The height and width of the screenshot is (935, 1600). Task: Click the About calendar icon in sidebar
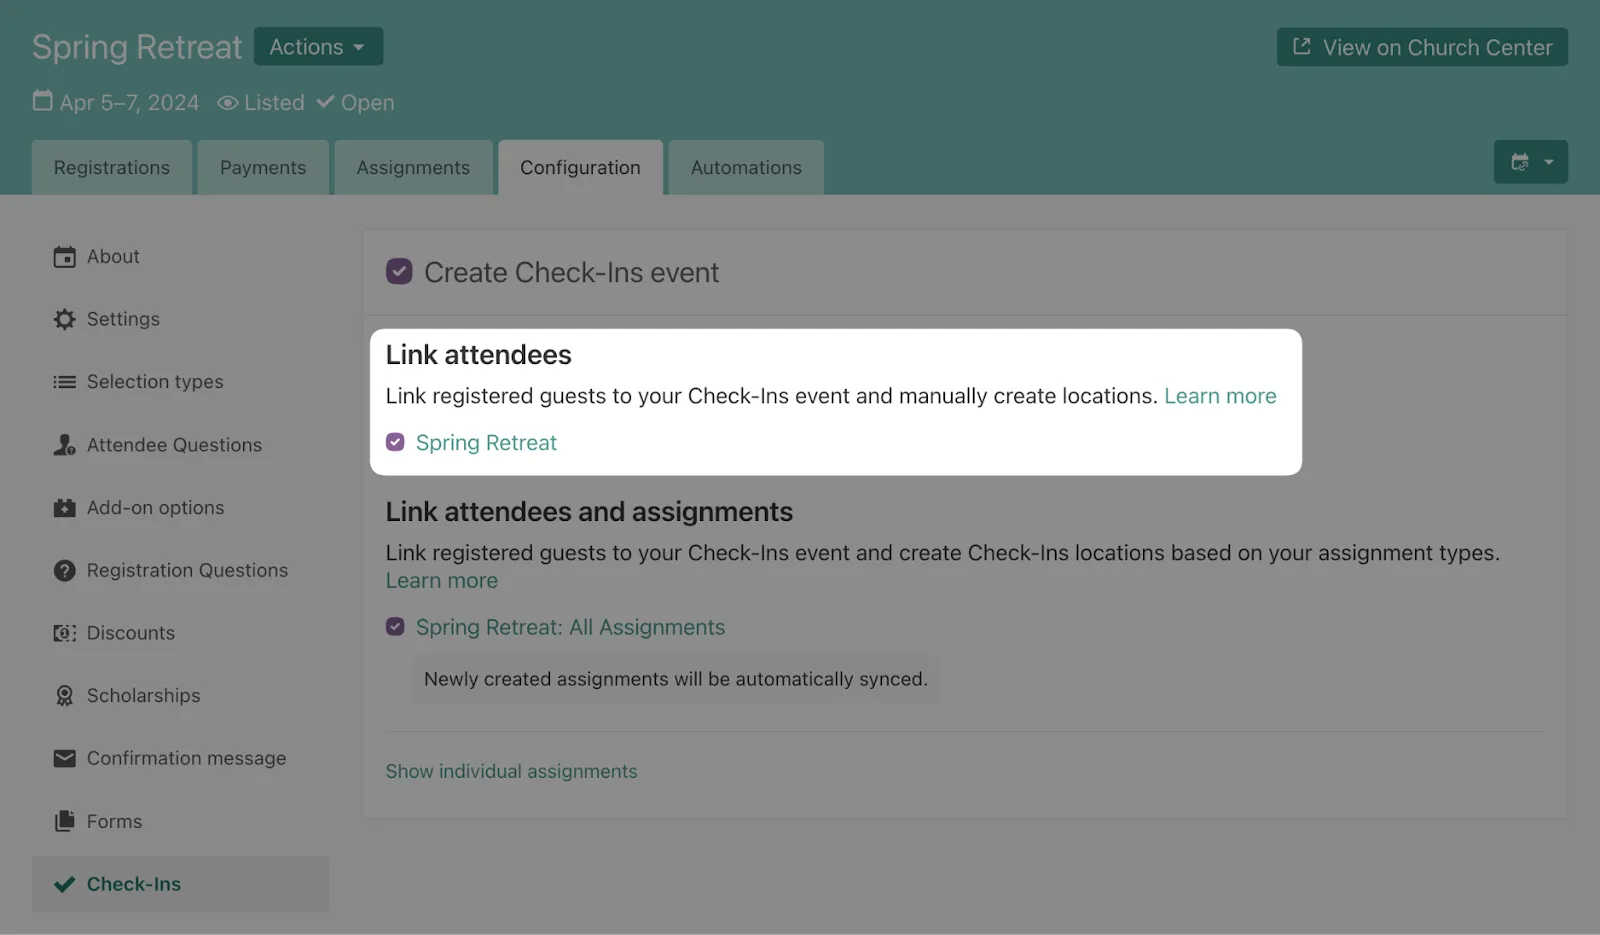64,257
